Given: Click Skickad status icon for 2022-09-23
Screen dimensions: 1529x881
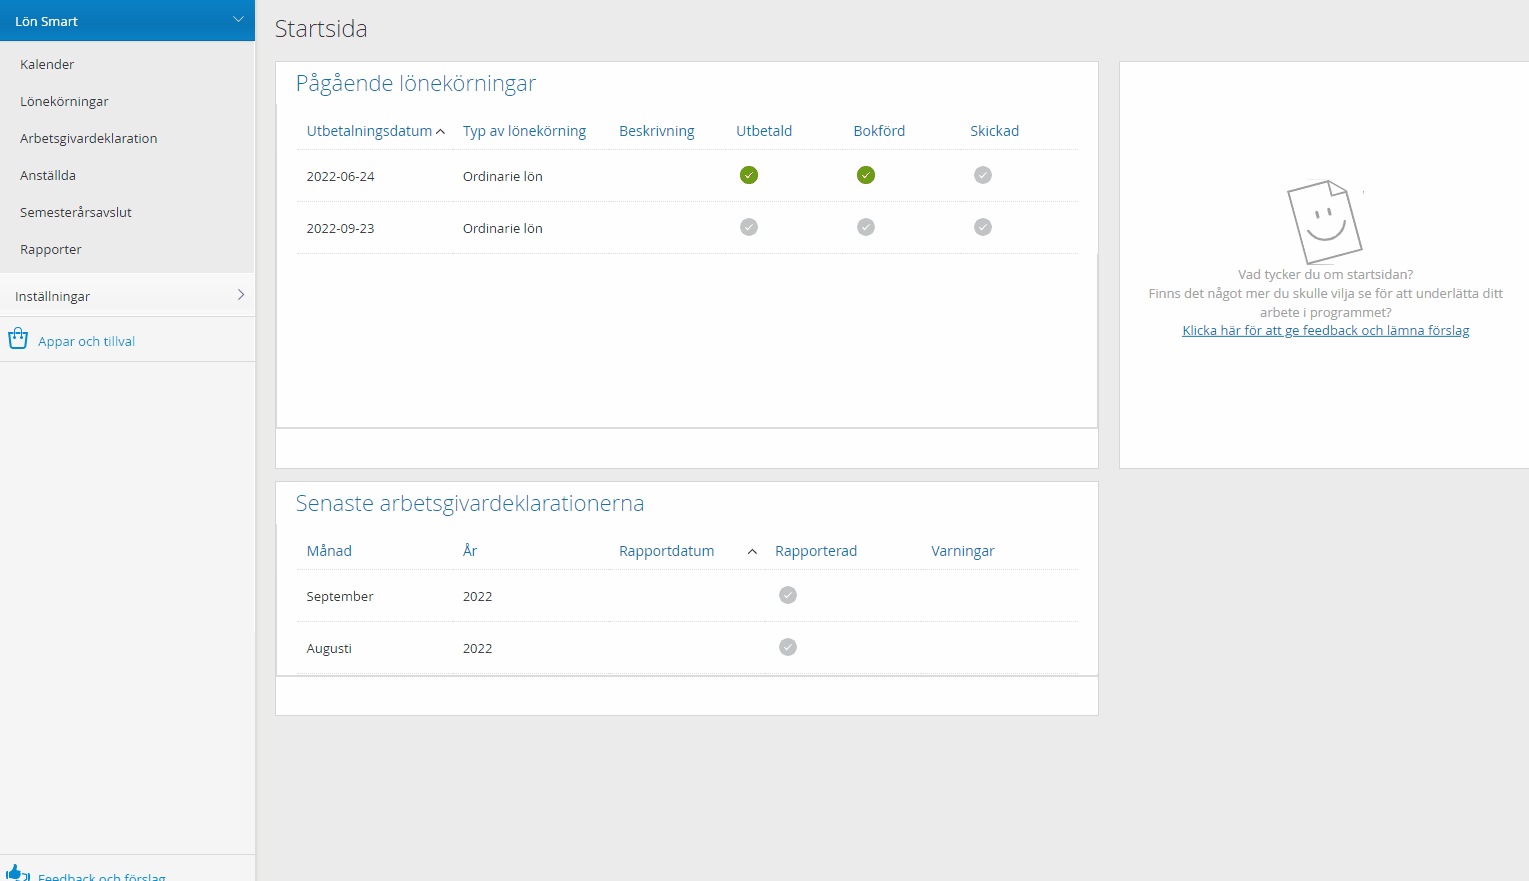Looking at the screenshot, I should click(x=982, y=227).
